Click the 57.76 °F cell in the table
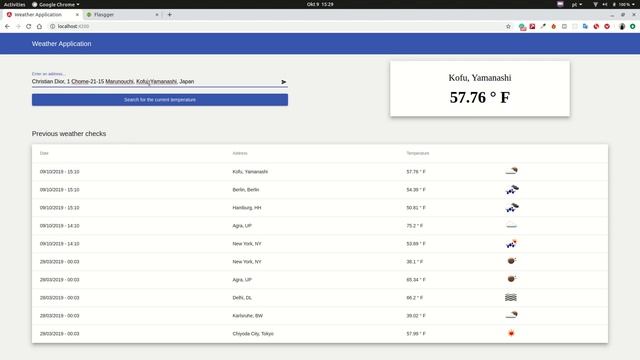640x360 pixels. [x=416, y=172]
